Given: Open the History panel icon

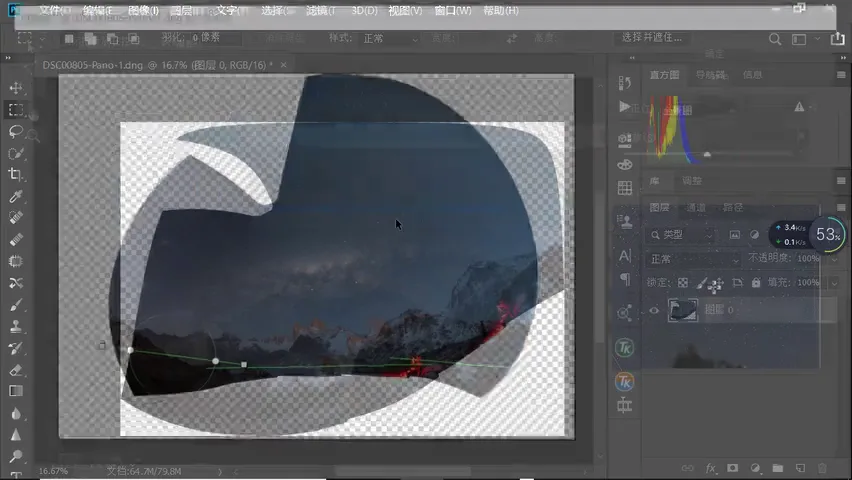Looking at the screenshot, I should 625,83.
